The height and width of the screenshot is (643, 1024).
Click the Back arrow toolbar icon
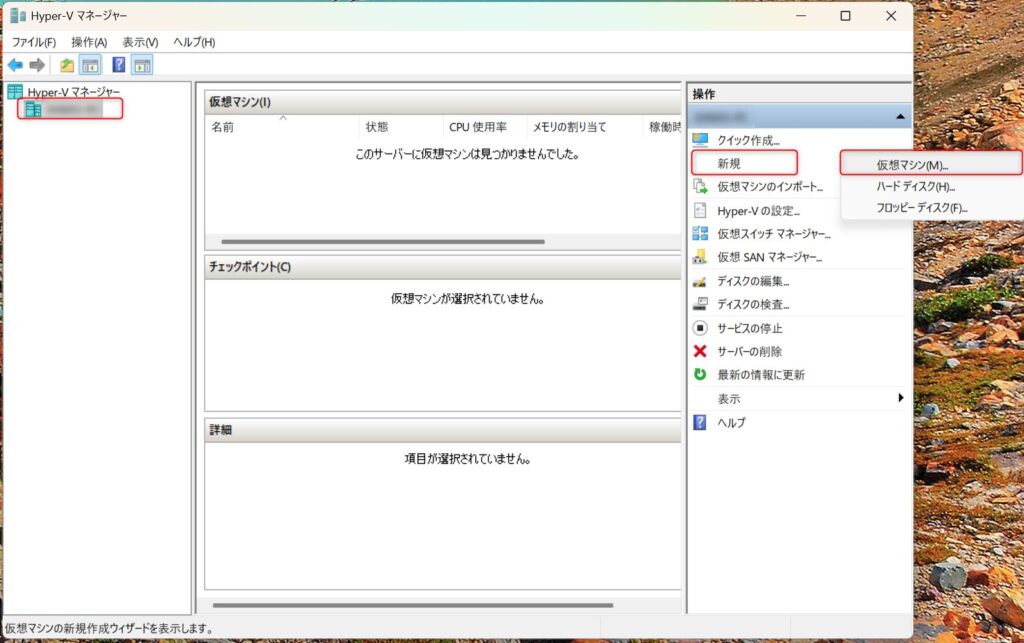coord(15,65)
